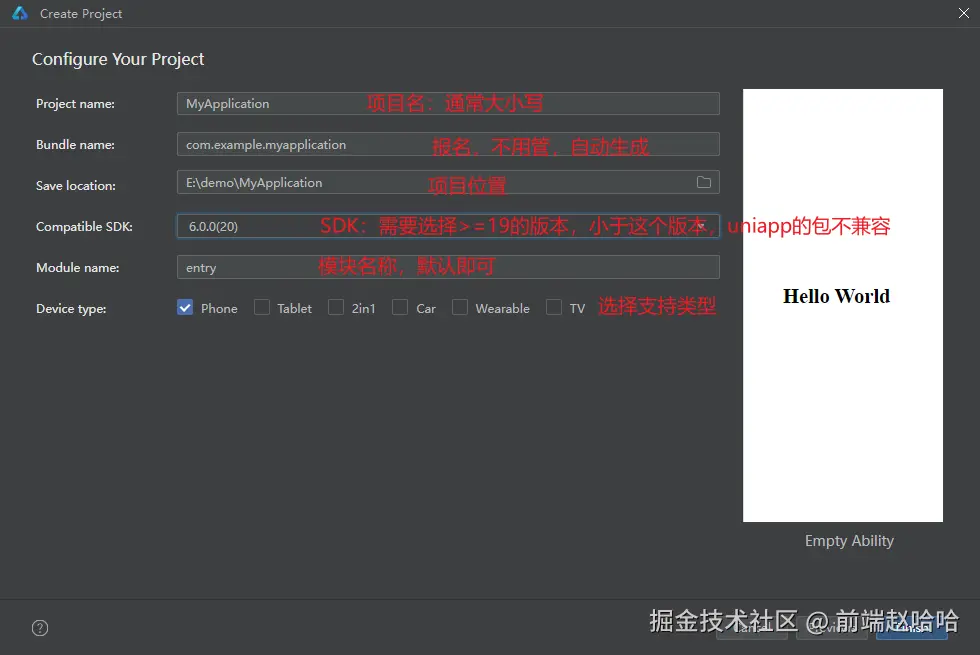Click the "Empty Ability" caption
980x655 pixels.
[x=849, y=541]
